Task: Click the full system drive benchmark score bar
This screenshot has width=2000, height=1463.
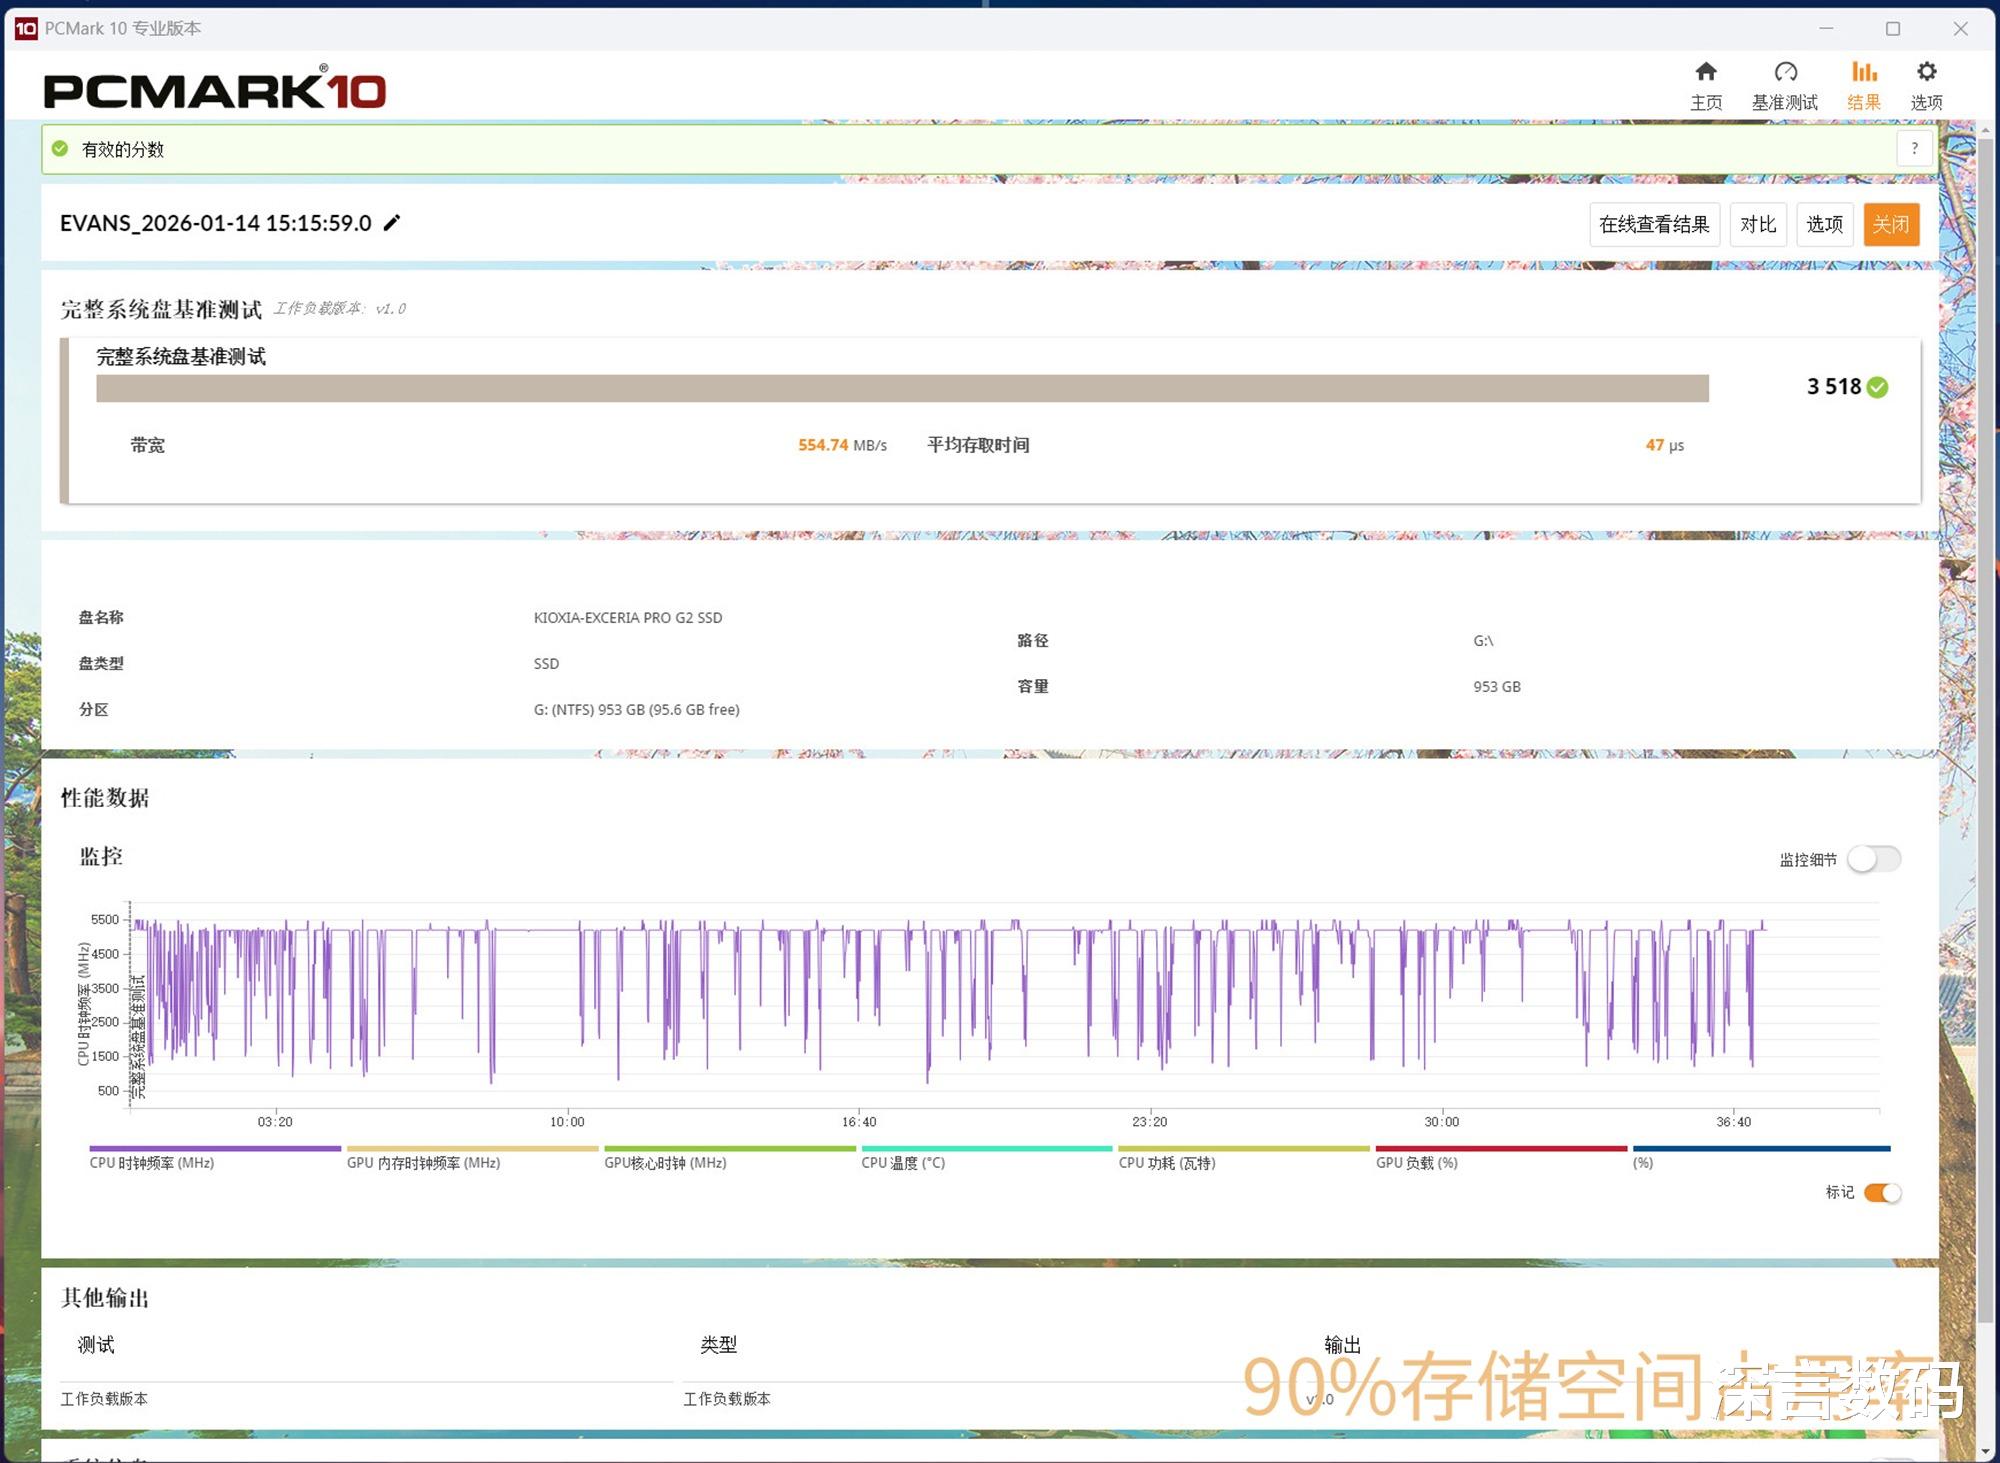Action: coord(901,388)
